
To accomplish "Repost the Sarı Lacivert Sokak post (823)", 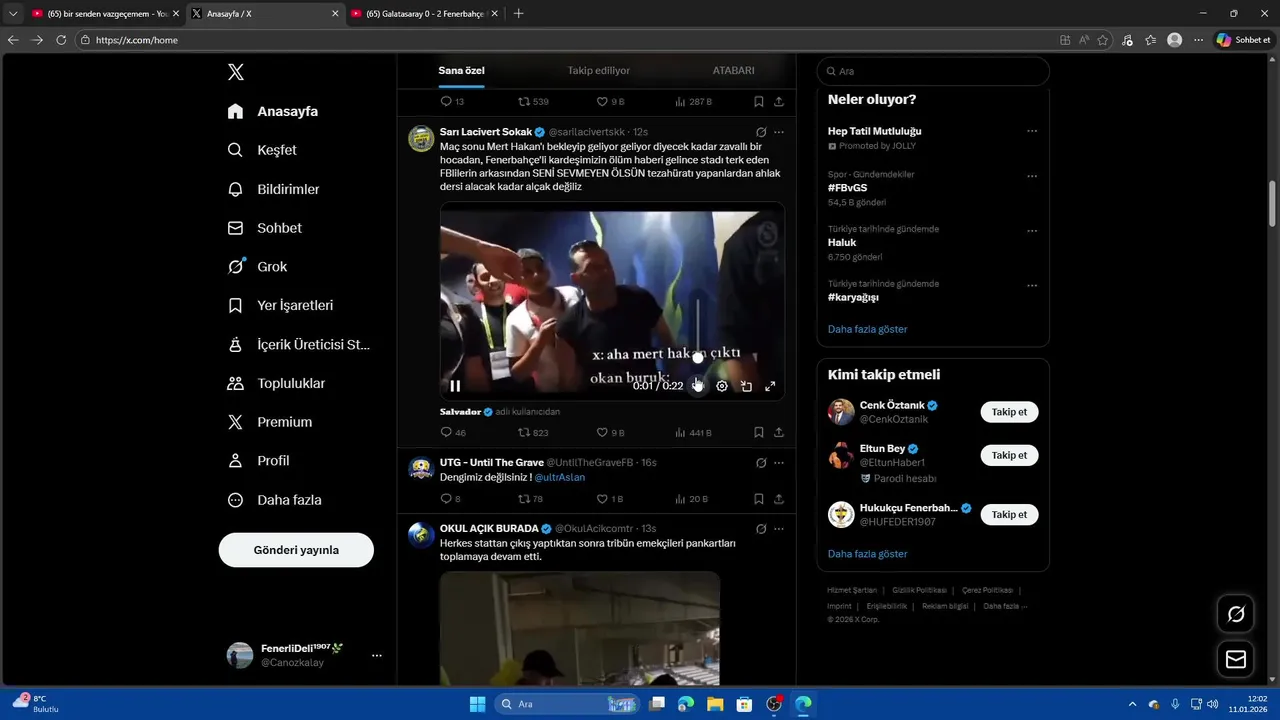I will [x=533, y=432].
